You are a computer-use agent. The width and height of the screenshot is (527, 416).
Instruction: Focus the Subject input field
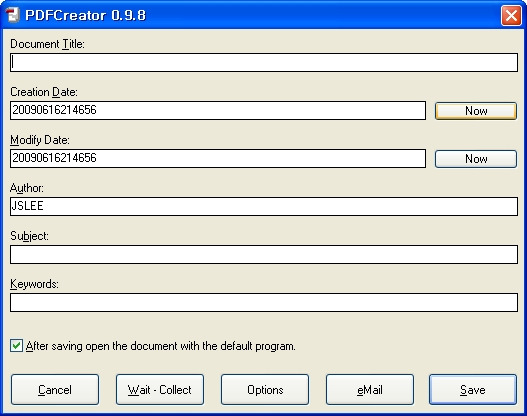264,254
